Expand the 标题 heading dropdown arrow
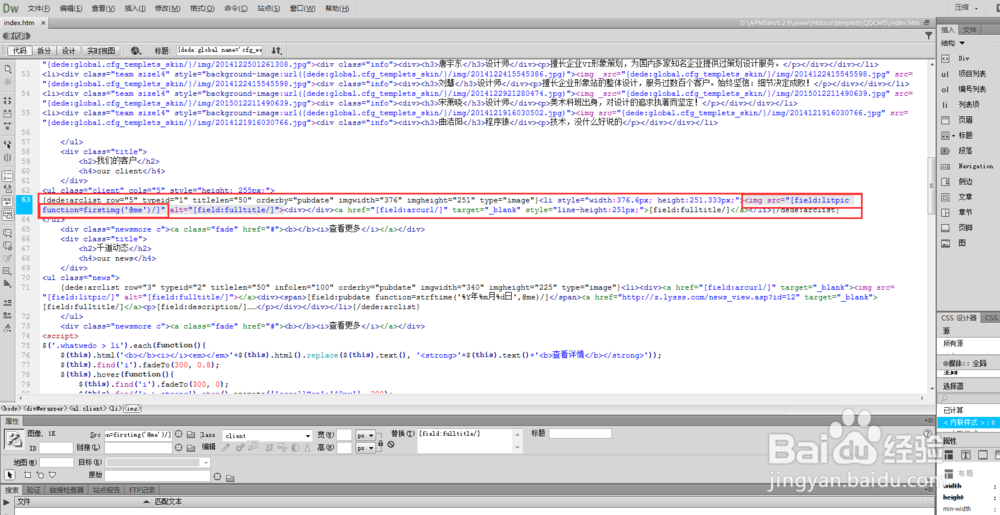The height and width of the screenshot is (515, 1000). coord(953,135)
